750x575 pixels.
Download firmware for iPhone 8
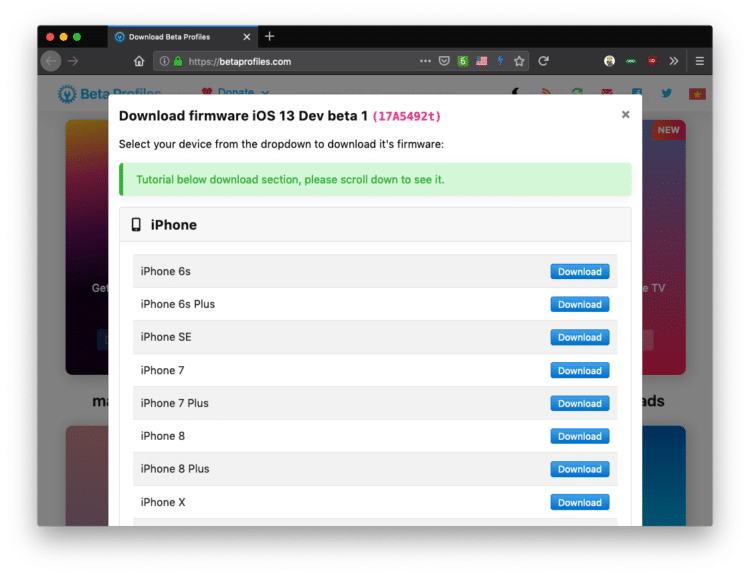click(x=580, y=436)
